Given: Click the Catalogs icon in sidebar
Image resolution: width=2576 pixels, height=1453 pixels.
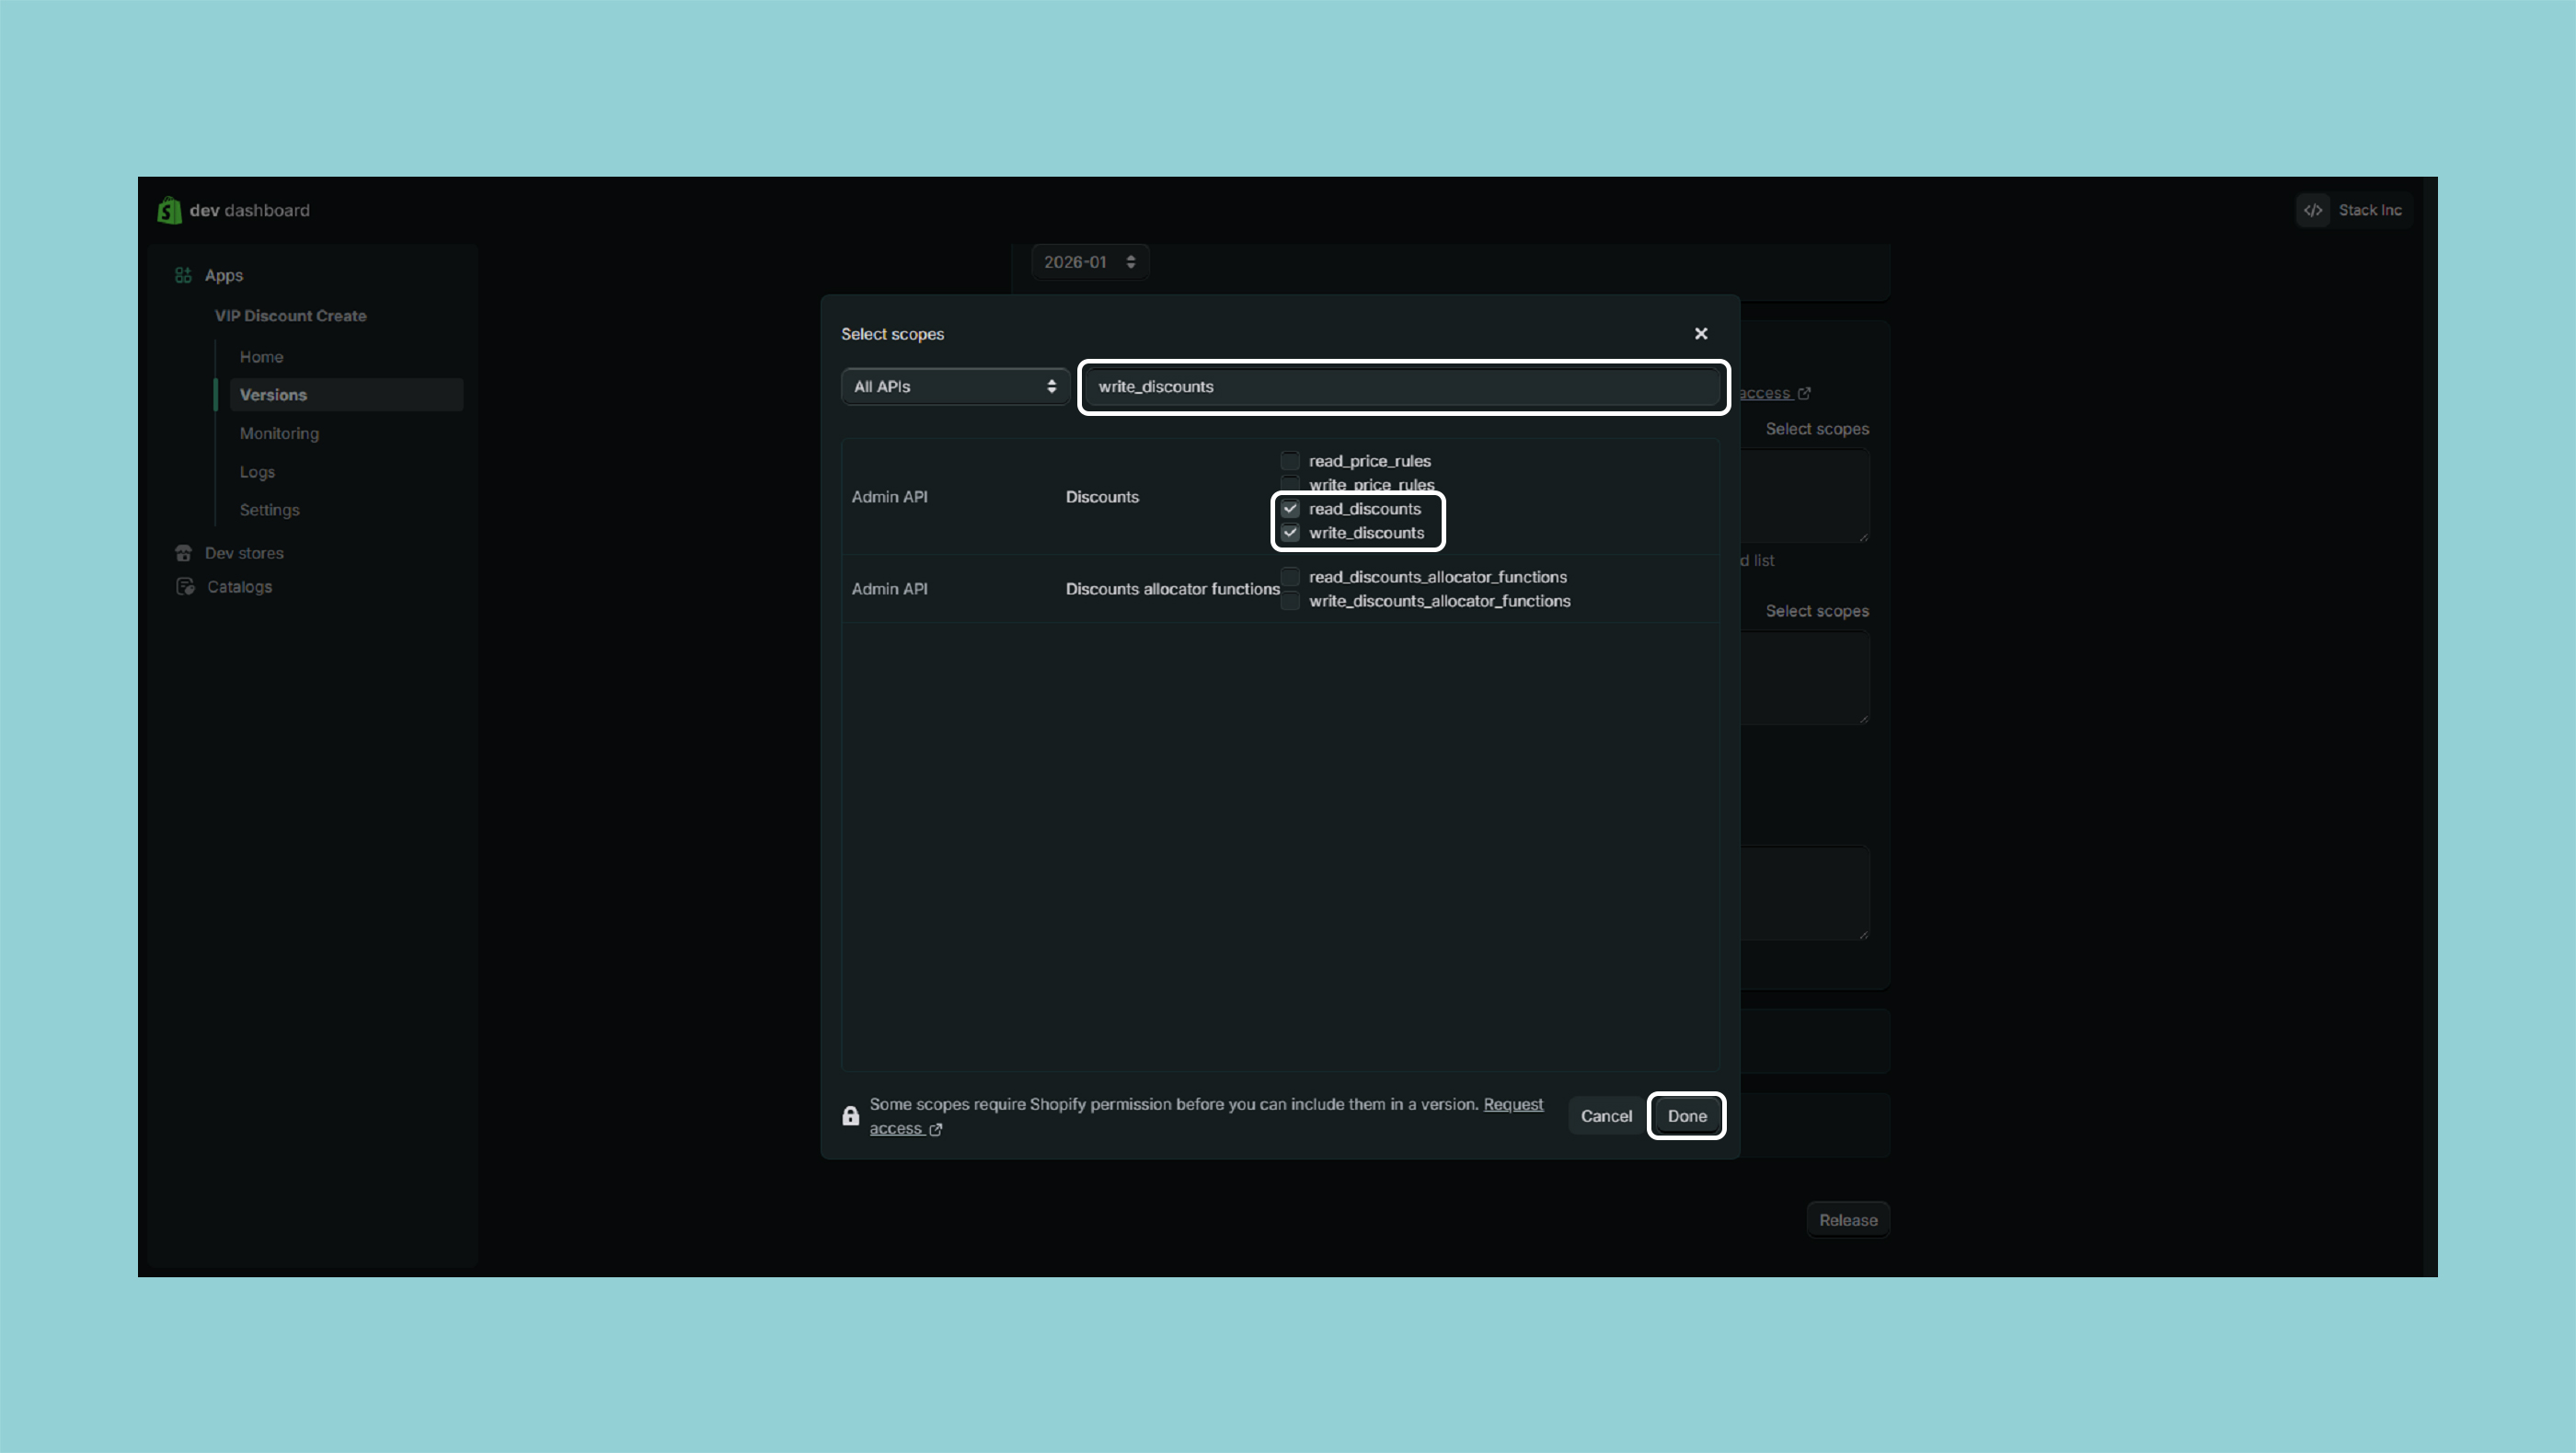Looking at the screenshot, I should point(185,587).
